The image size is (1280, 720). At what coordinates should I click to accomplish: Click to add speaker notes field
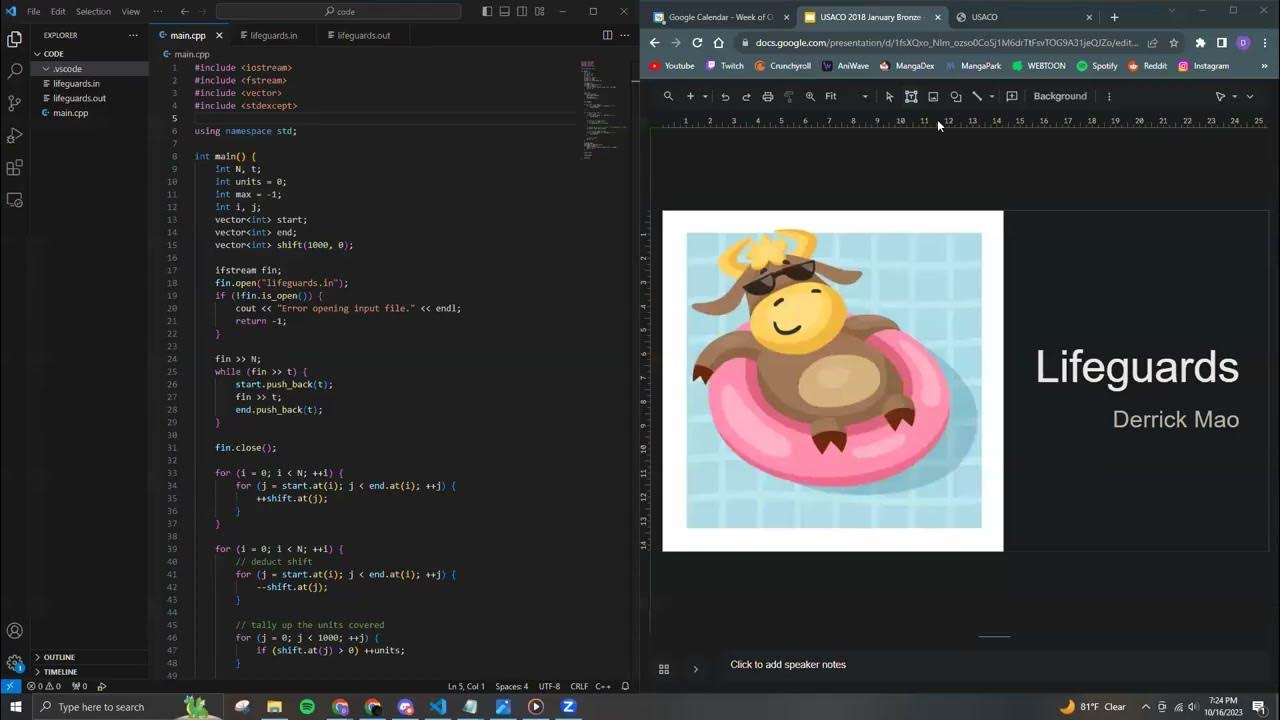(x=788, y=665)
